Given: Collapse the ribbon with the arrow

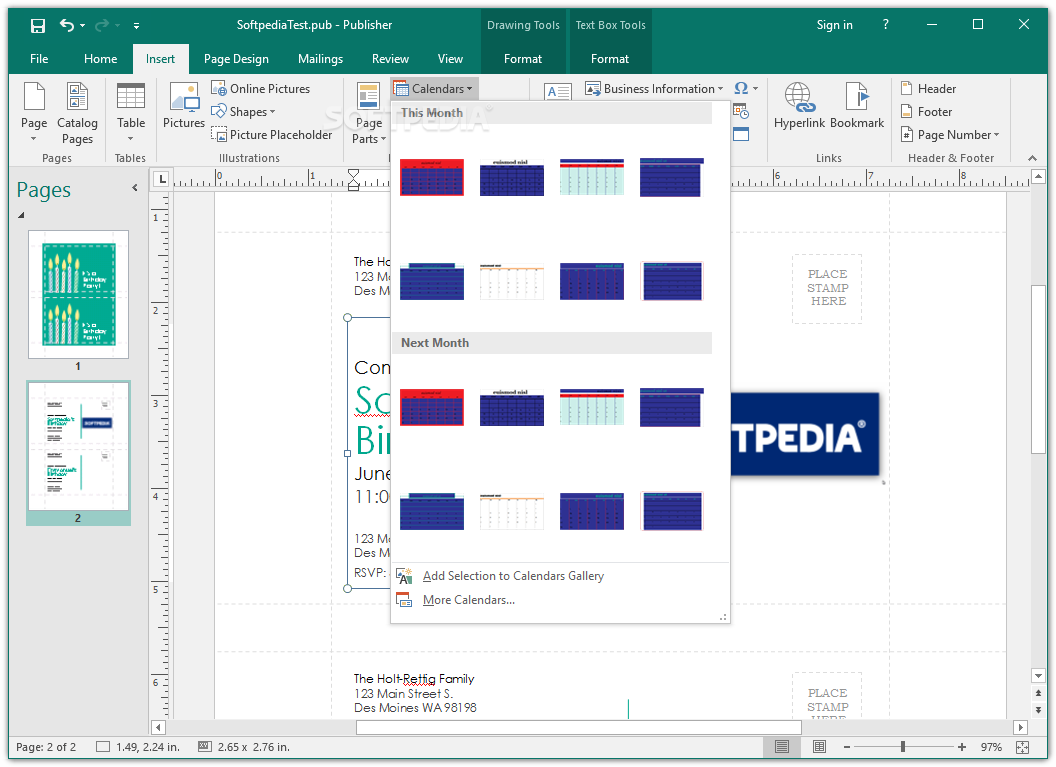Looking at the screenshot, I should 1032,158.
